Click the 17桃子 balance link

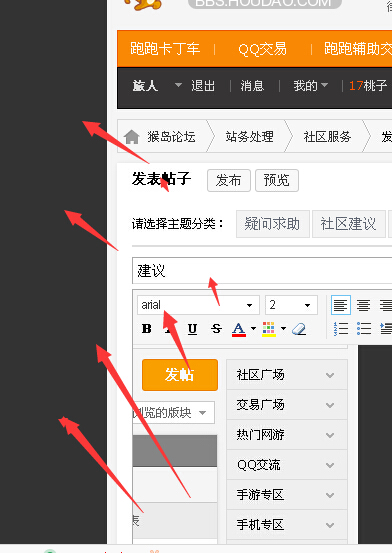368,86
